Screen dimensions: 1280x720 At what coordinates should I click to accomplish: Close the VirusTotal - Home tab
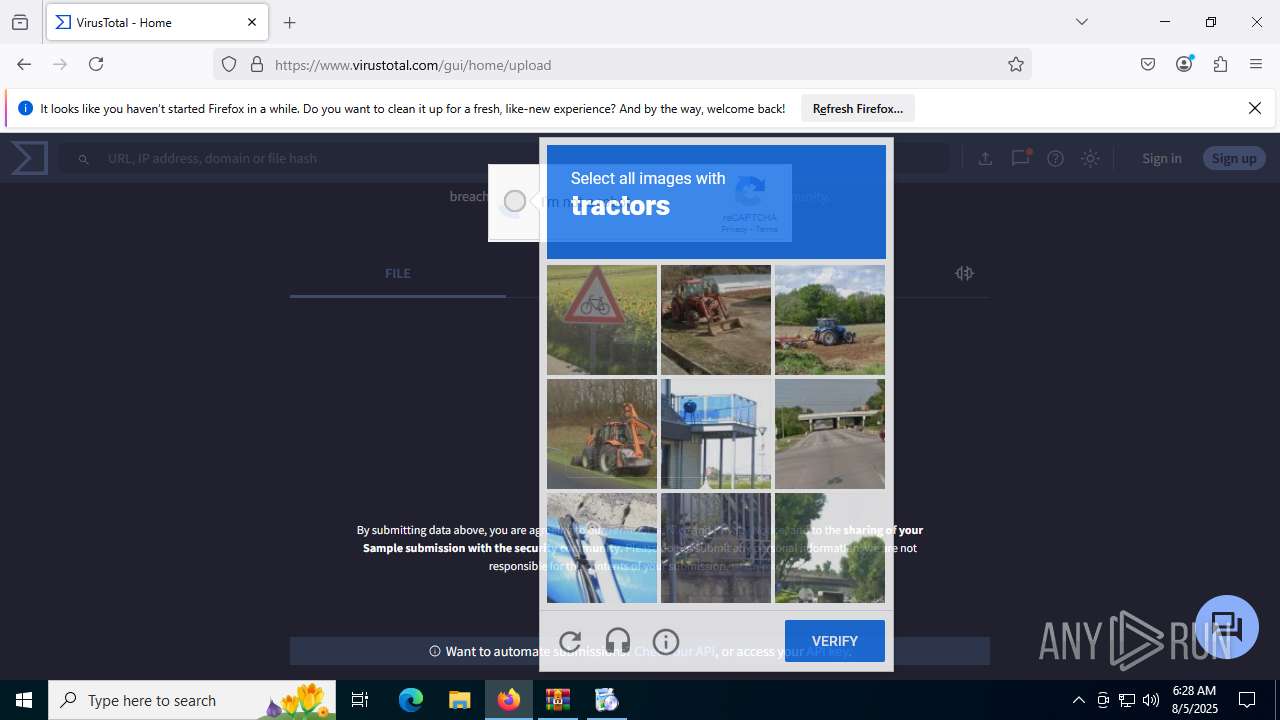252,22
